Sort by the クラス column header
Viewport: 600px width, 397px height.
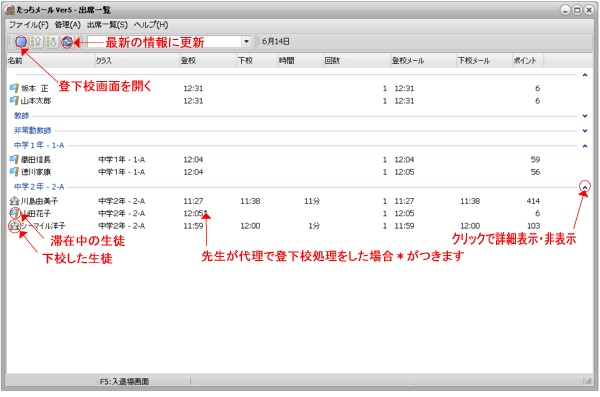tap(137, 60)
